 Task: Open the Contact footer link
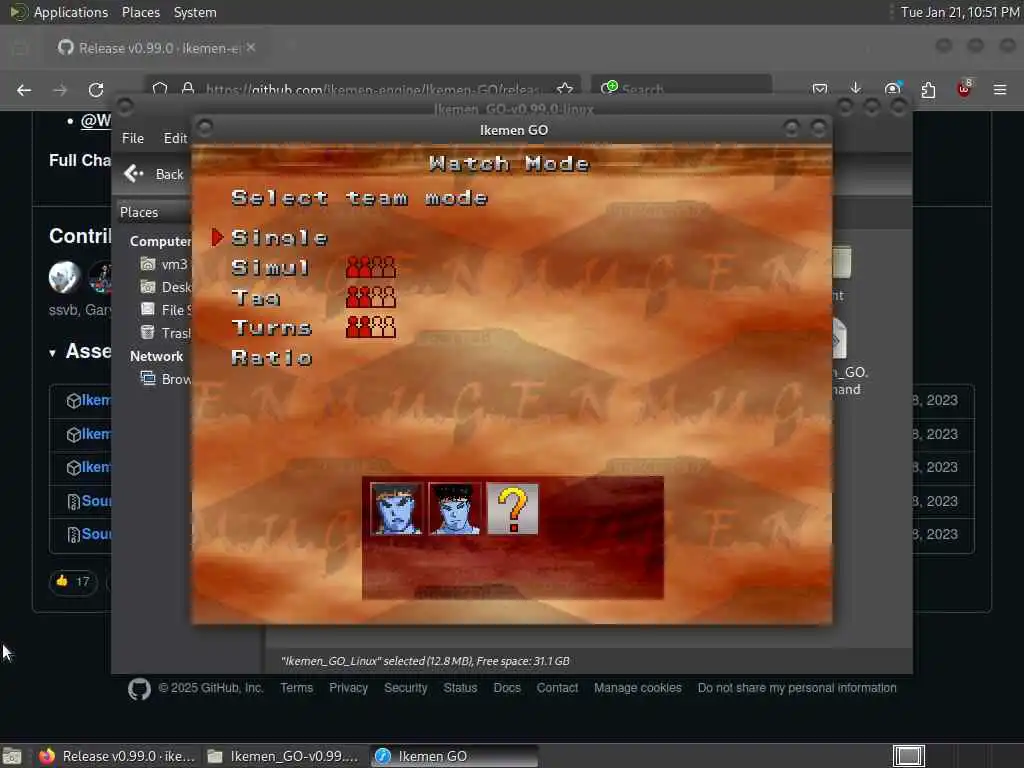(x=557, y=688)
